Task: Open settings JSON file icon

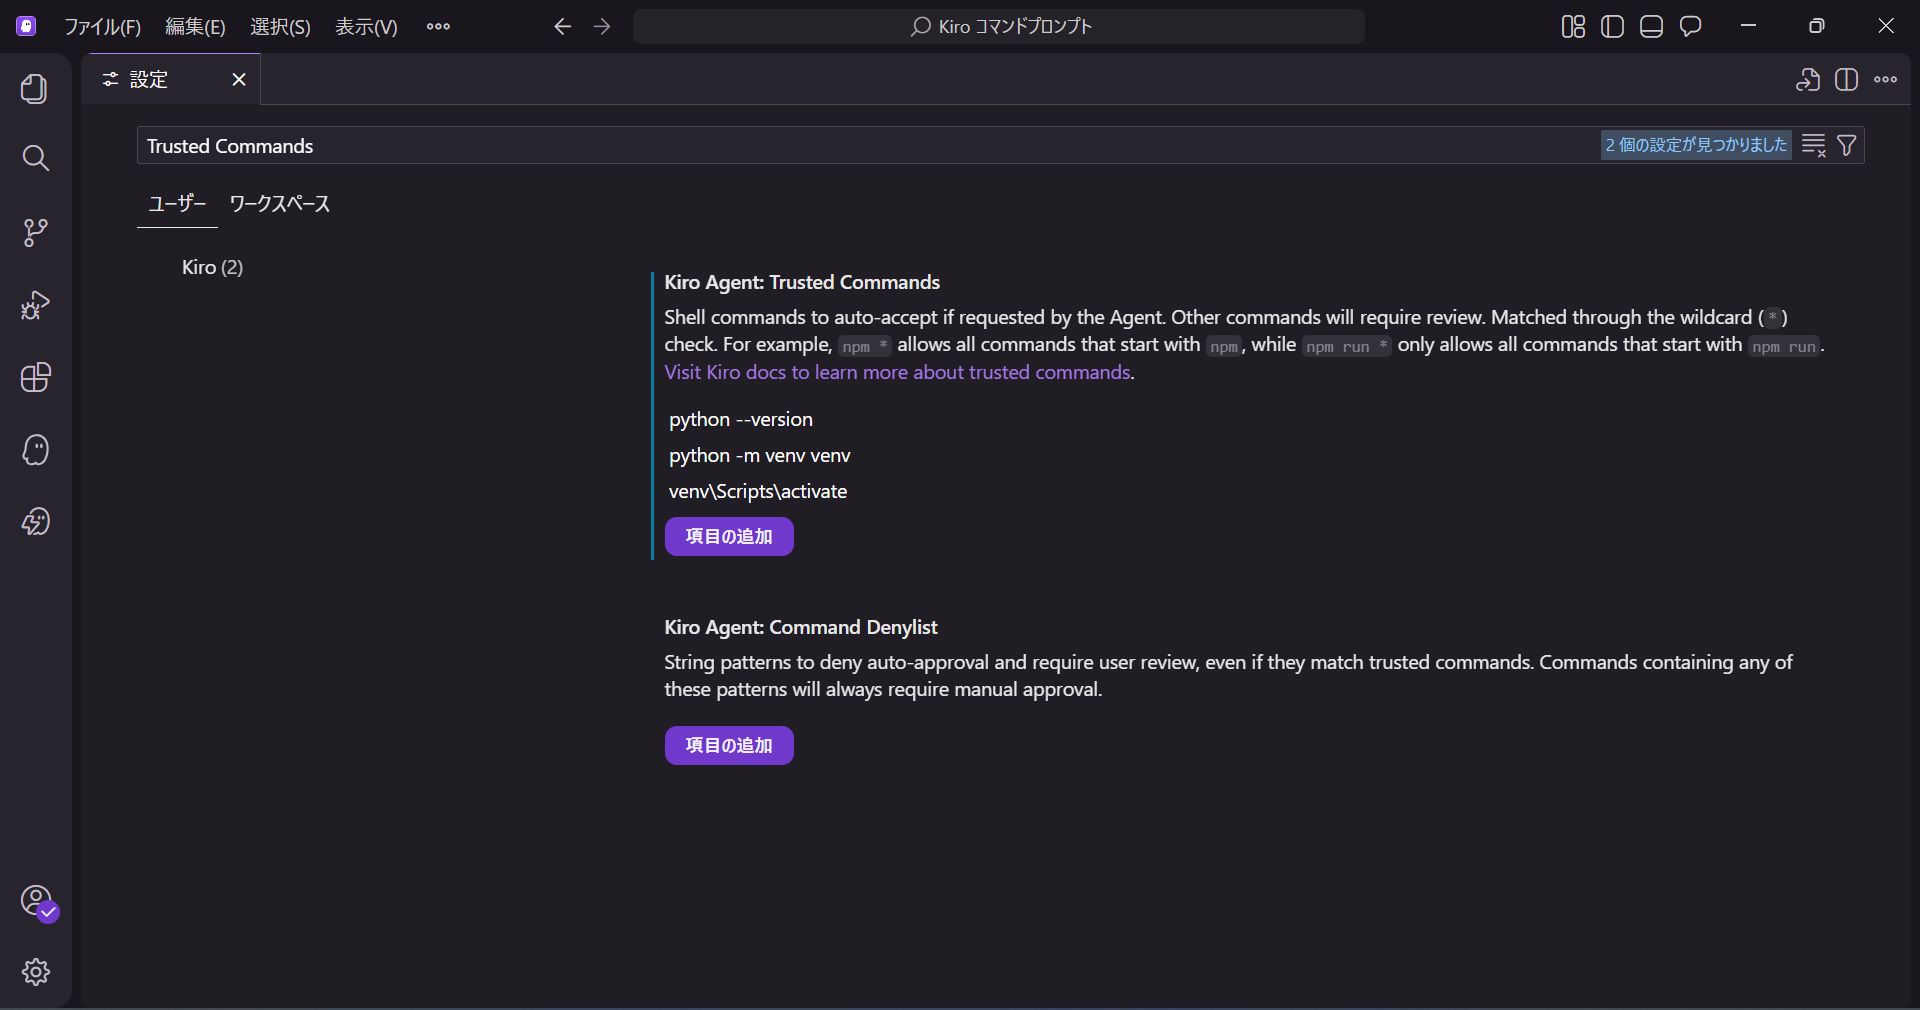Action: (x=1807, y=80)
